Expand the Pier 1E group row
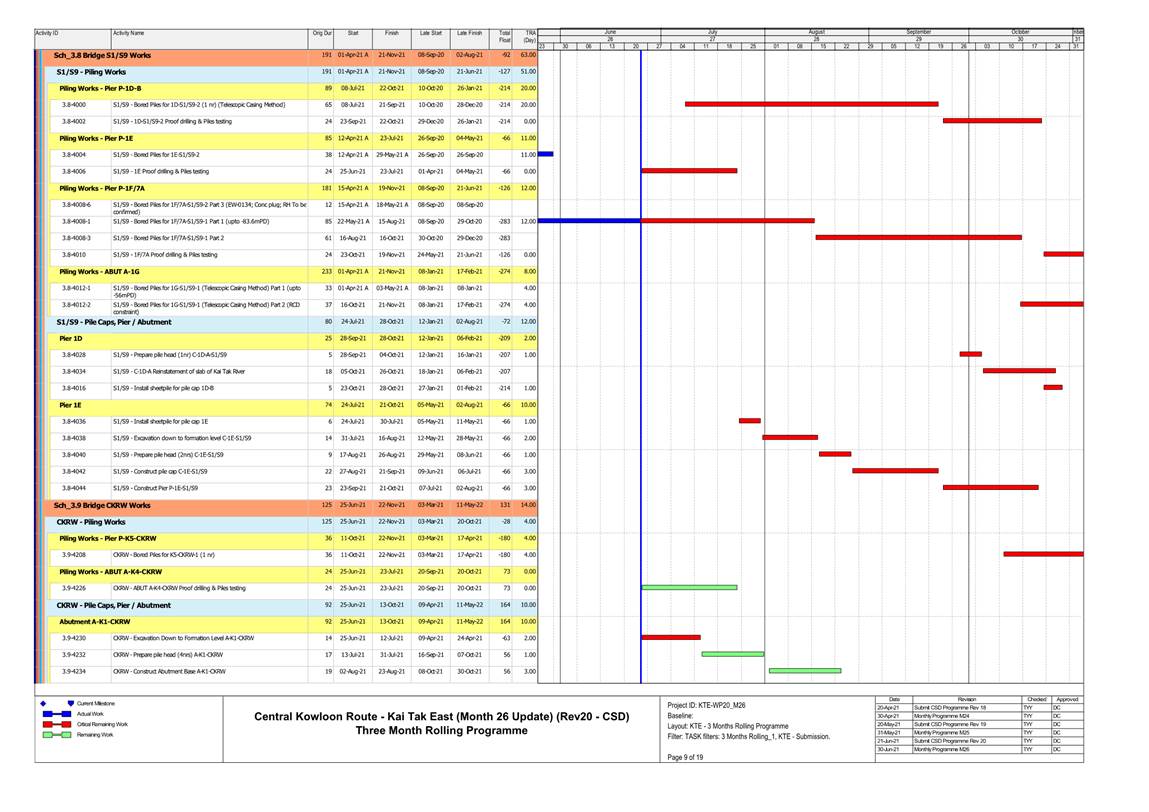The image size is (1149, 812). click(x=70, y=405)
